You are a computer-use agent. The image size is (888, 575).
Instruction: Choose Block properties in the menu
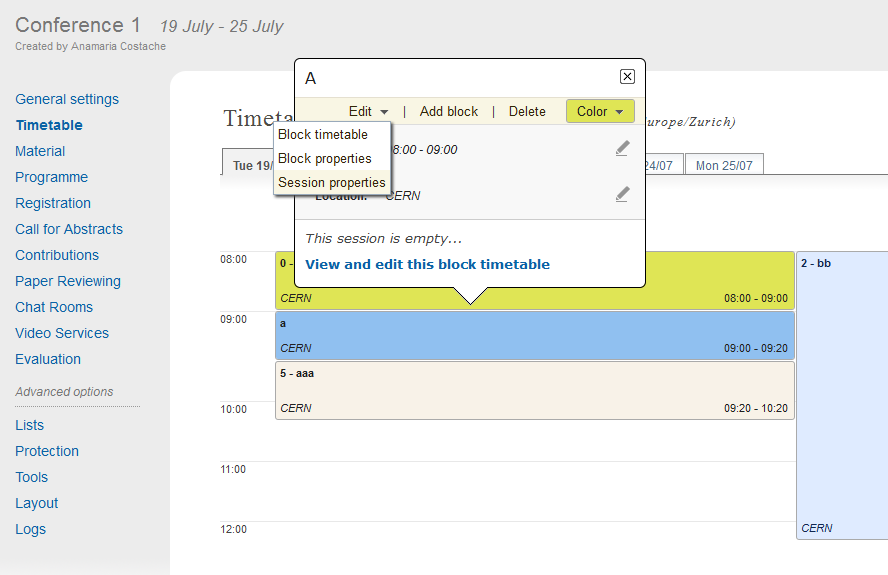click(325, 159)
